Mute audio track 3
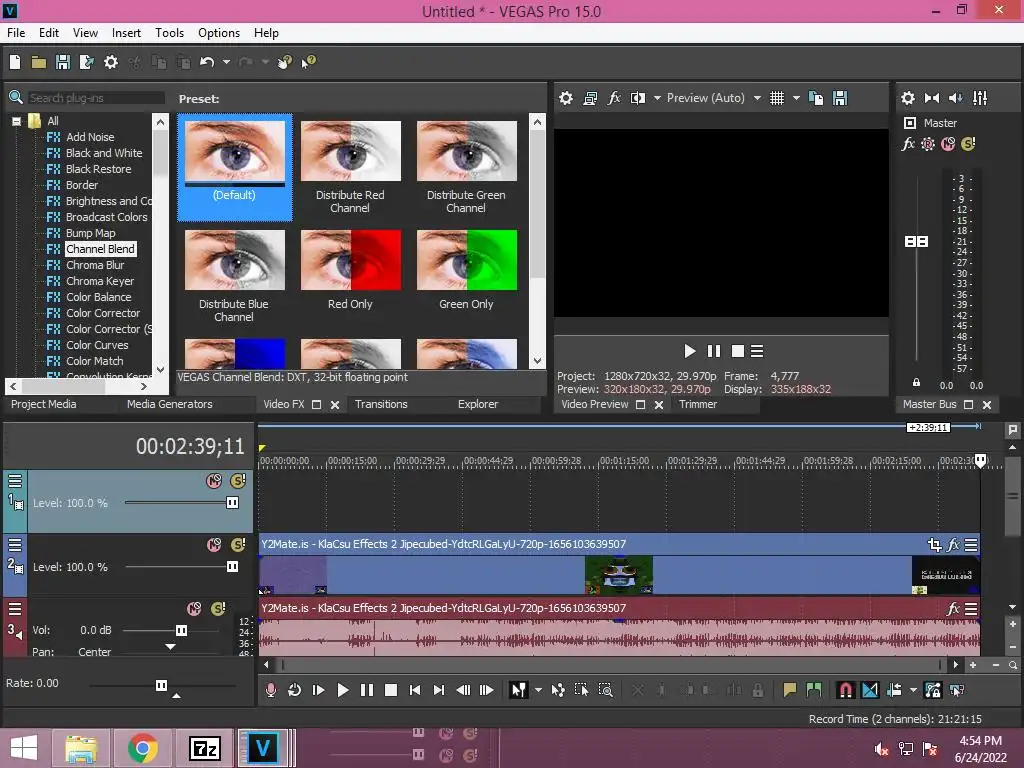The image size is (1024, 768). click(195, 609)
